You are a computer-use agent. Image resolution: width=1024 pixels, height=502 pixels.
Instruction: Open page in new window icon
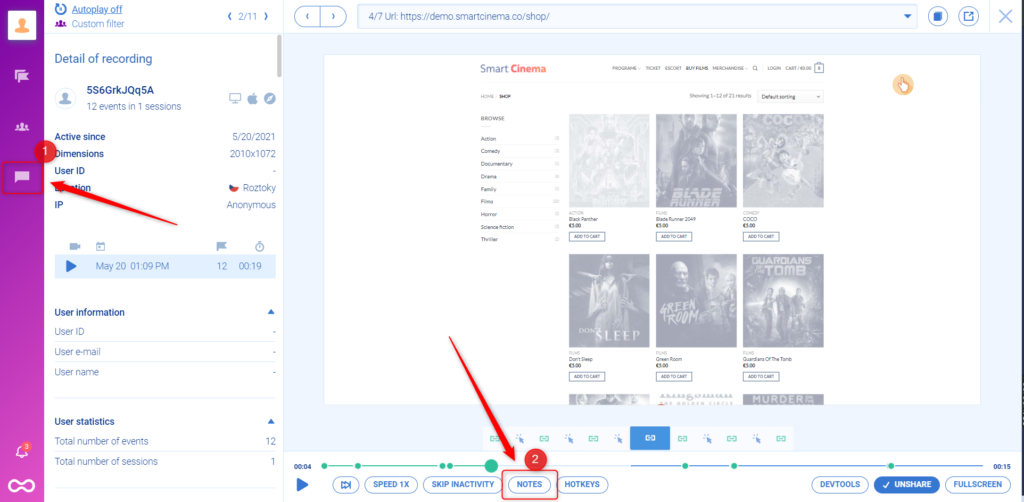[968, 16]
